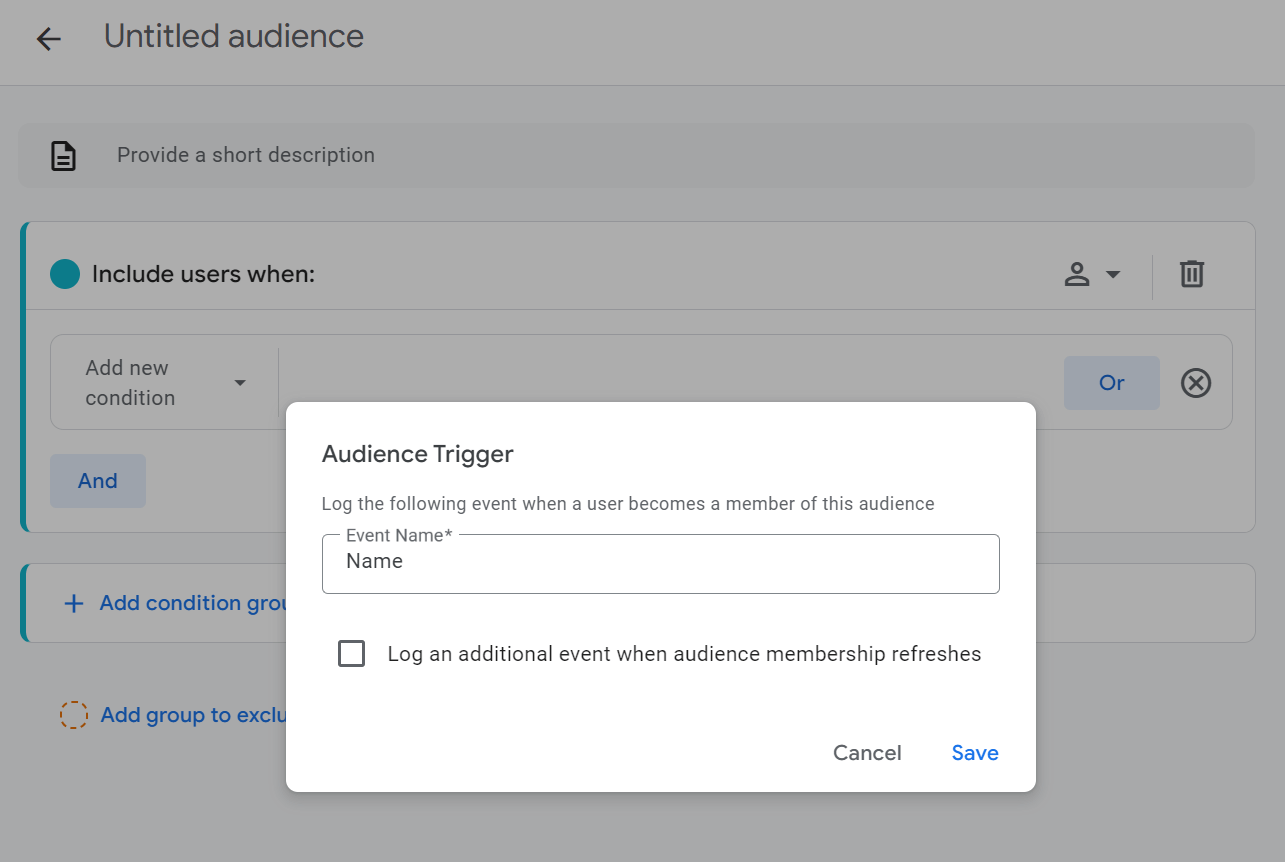Cancel the Audience Trigger dialog

click(x=867, y=753)
